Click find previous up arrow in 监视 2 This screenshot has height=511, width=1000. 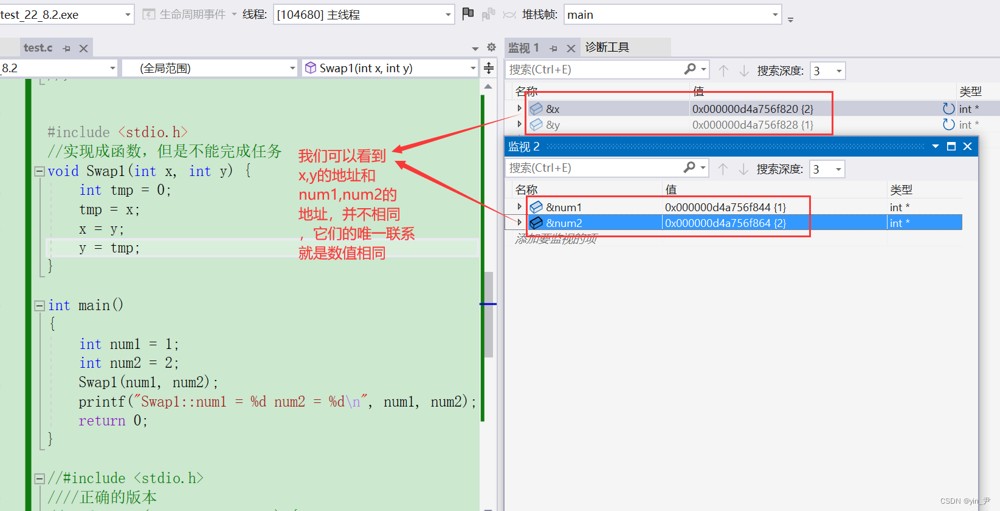point(723,169)
